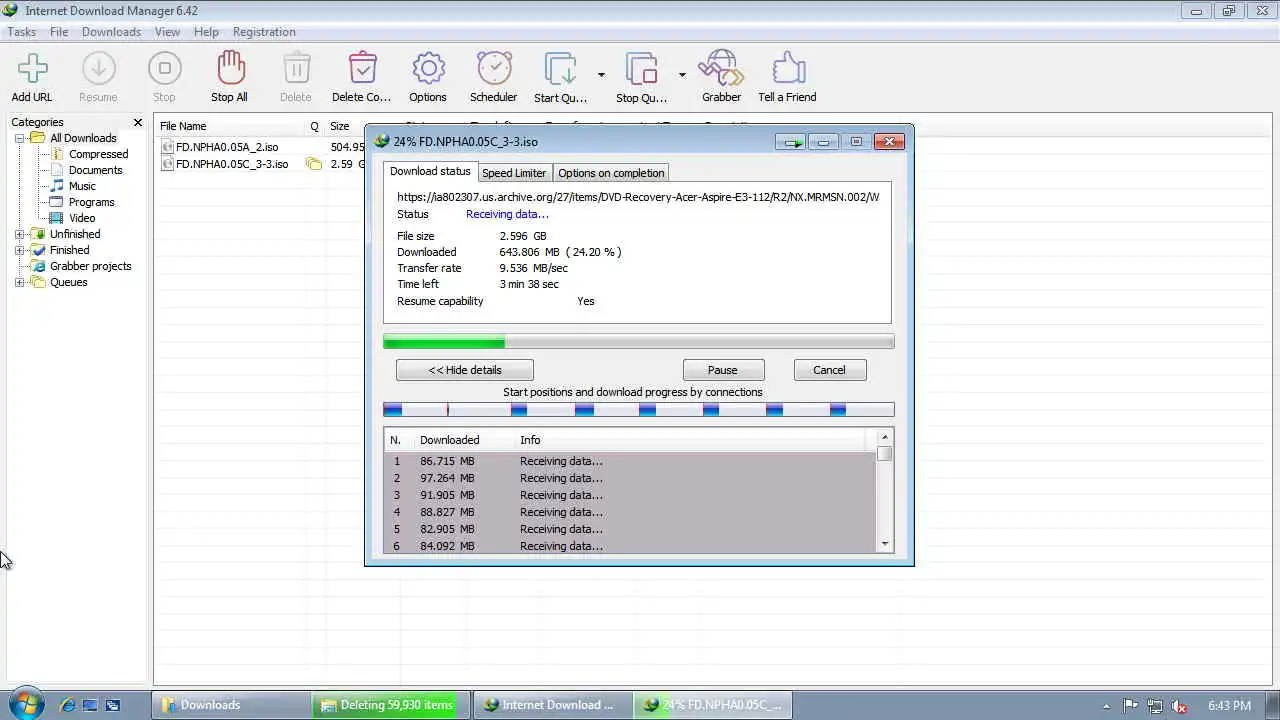Select the Programs category
Viewport: 1280px width, 720px height.
[91, 202]
